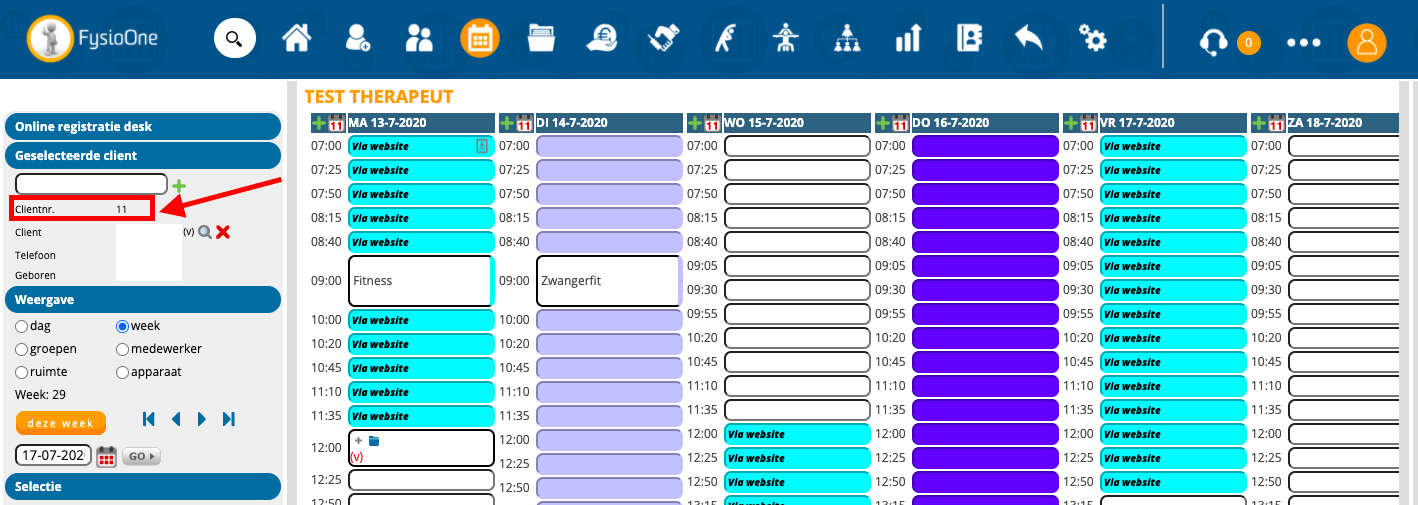Viewport: 1418px width, 505px height.
Task: Choose the 'ruimte' radio button
Action: [22, 372]
